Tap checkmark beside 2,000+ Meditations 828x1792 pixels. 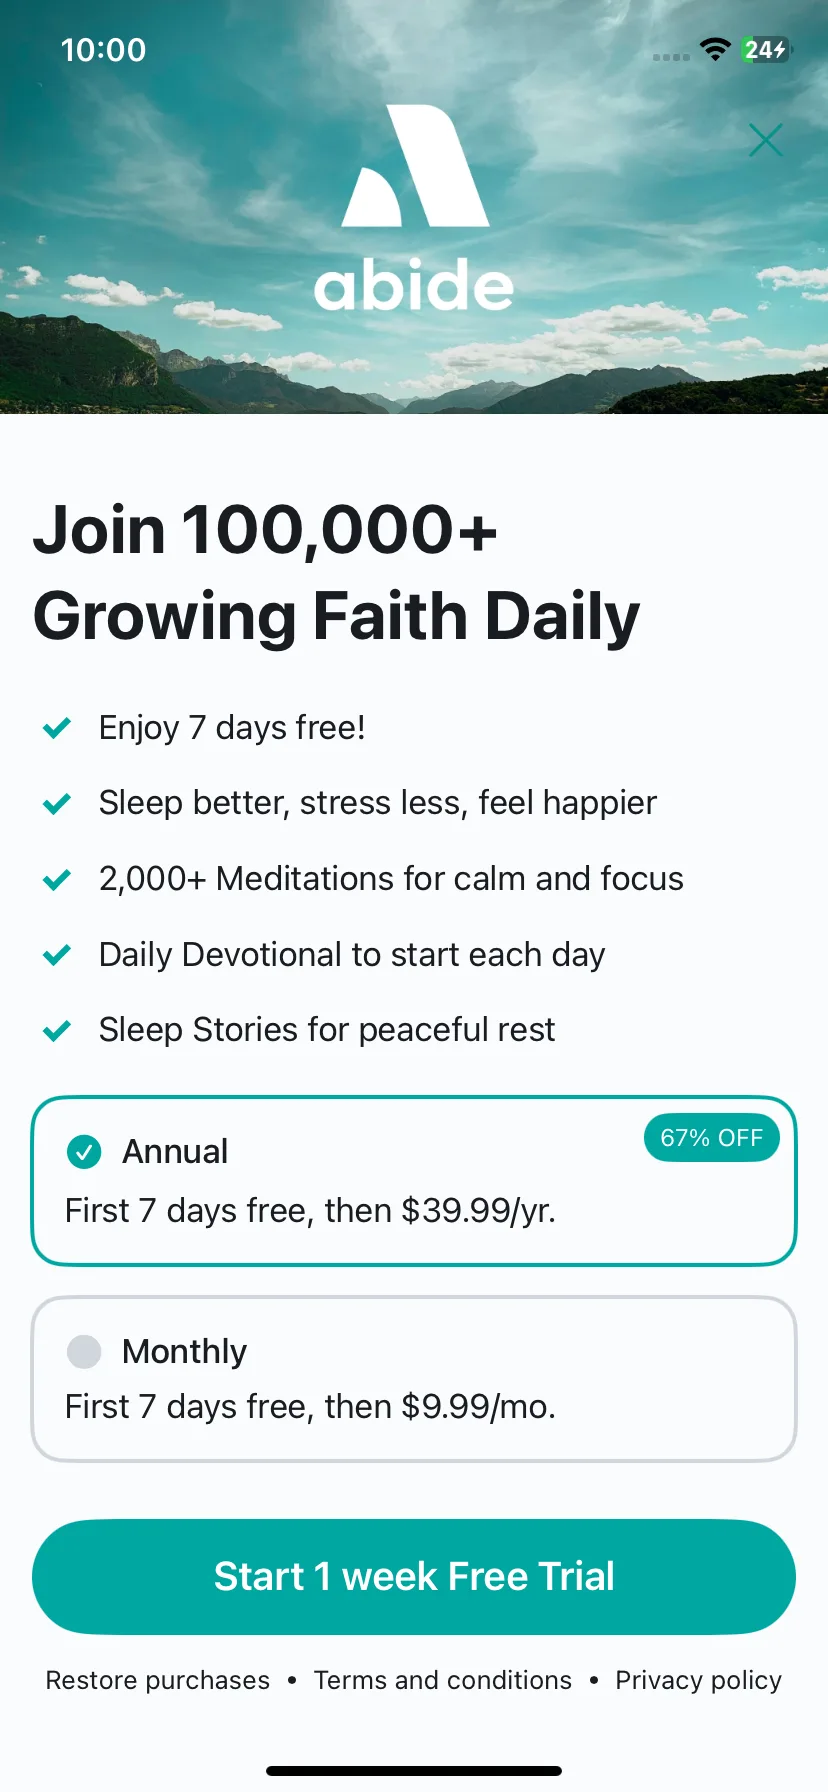(57, 879)
